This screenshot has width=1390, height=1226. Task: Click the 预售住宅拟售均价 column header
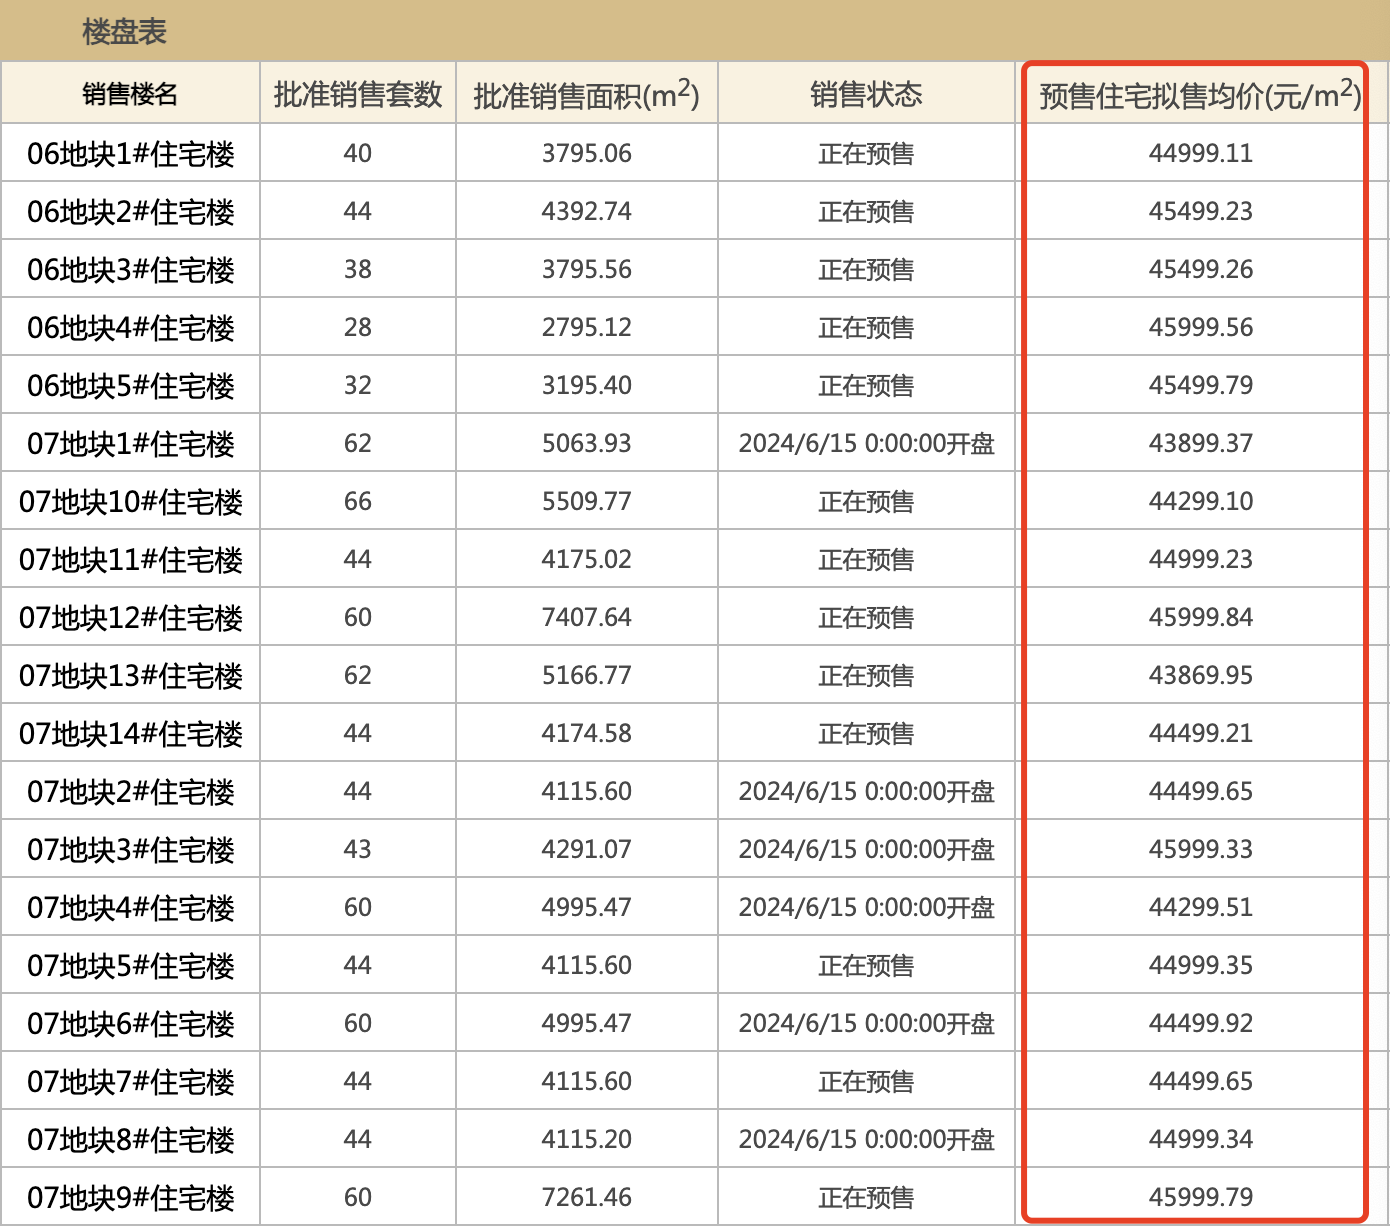pyautogui.click(x=1200, y=94)
